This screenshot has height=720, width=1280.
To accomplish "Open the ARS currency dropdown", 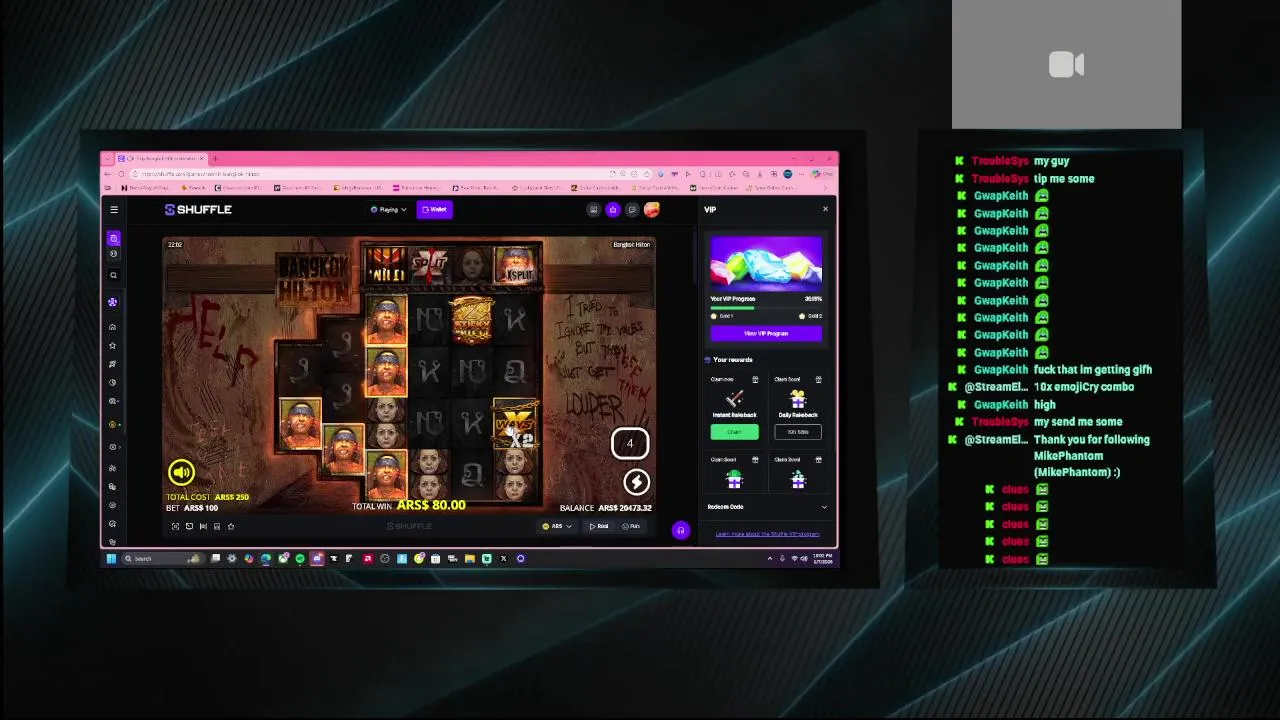I will click(x=557, y=526).
